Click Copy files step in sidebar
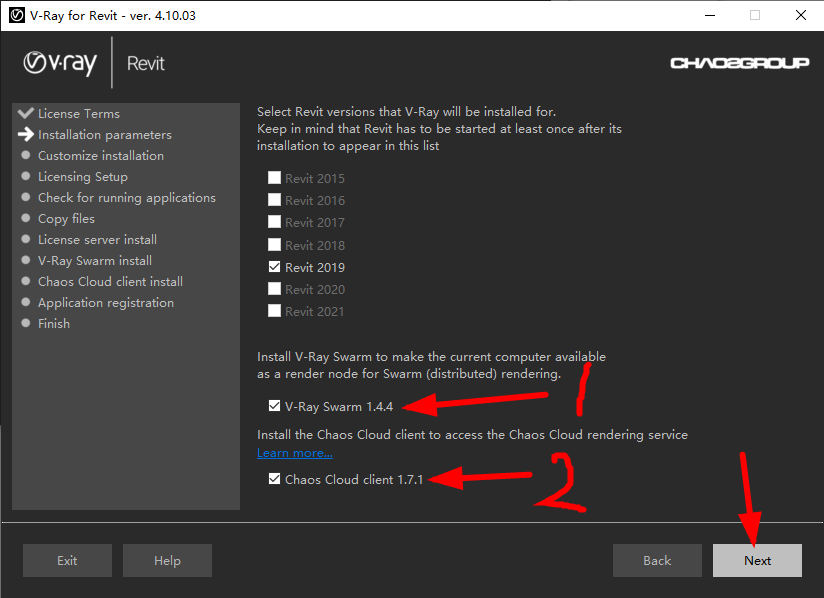 point(66,219)
